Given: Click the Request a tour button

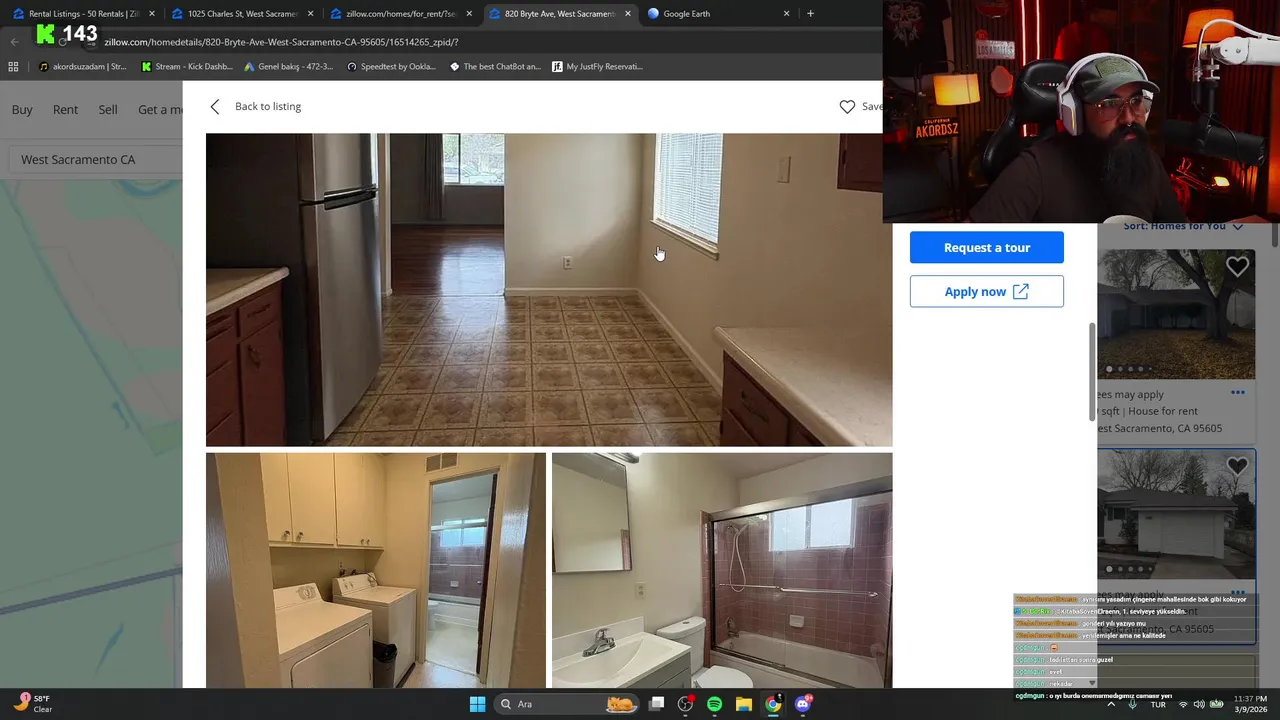Looking at the screenshot, I should pyautogui.click(x=987, y=247).
